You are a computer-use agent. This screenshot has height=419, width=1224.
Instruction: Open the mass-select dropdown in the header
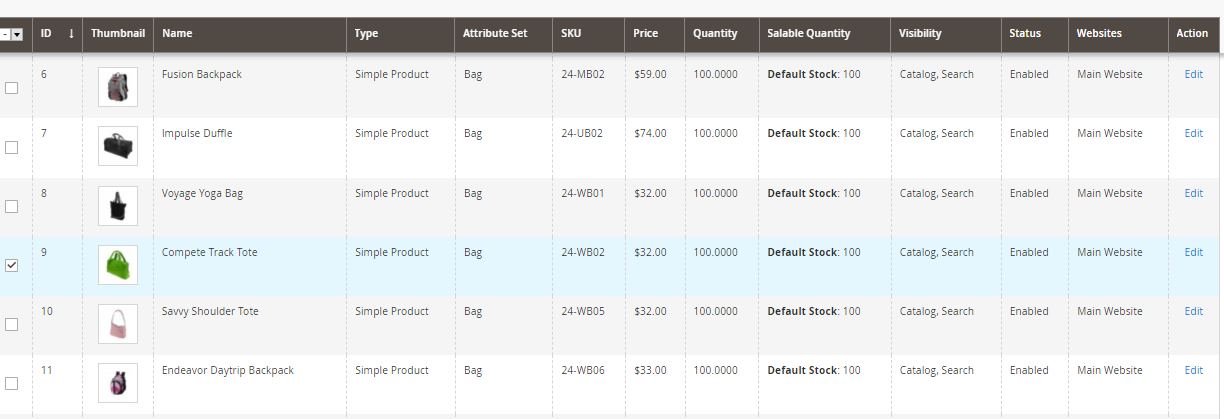(x=17, y=34)
